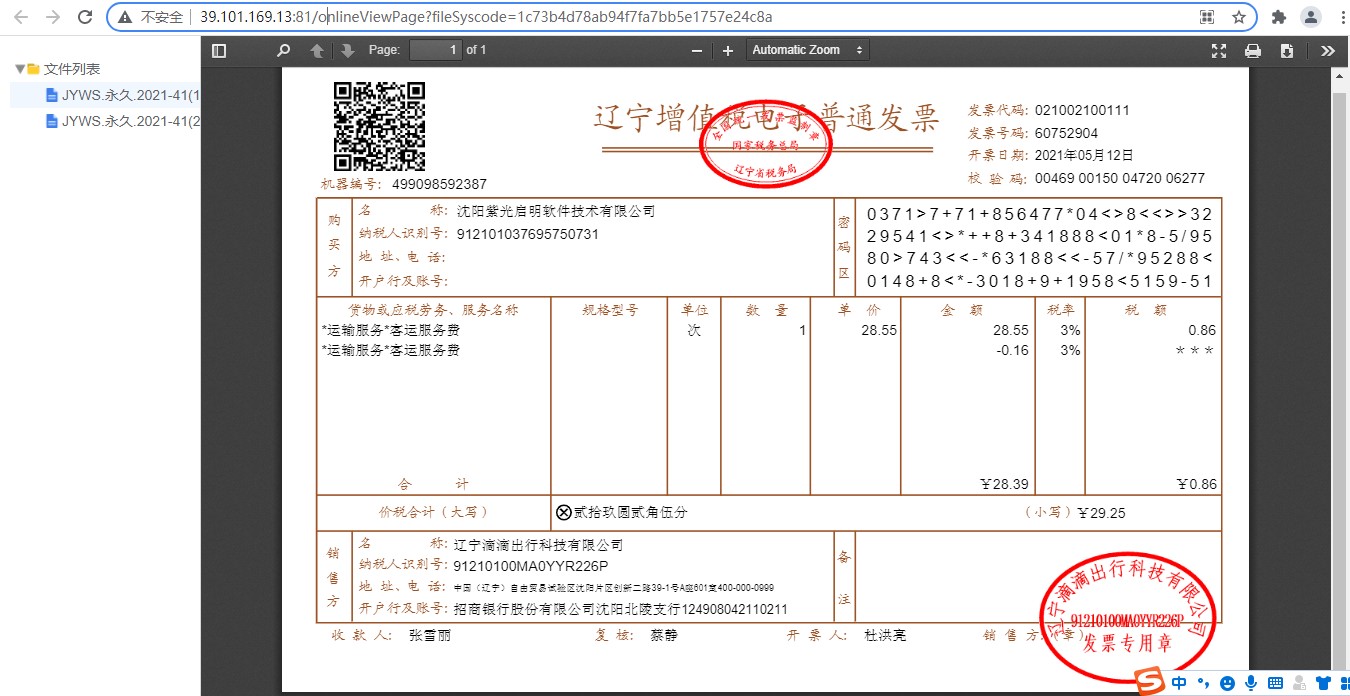Start voice input with microphone icon

pos(1250,683)
